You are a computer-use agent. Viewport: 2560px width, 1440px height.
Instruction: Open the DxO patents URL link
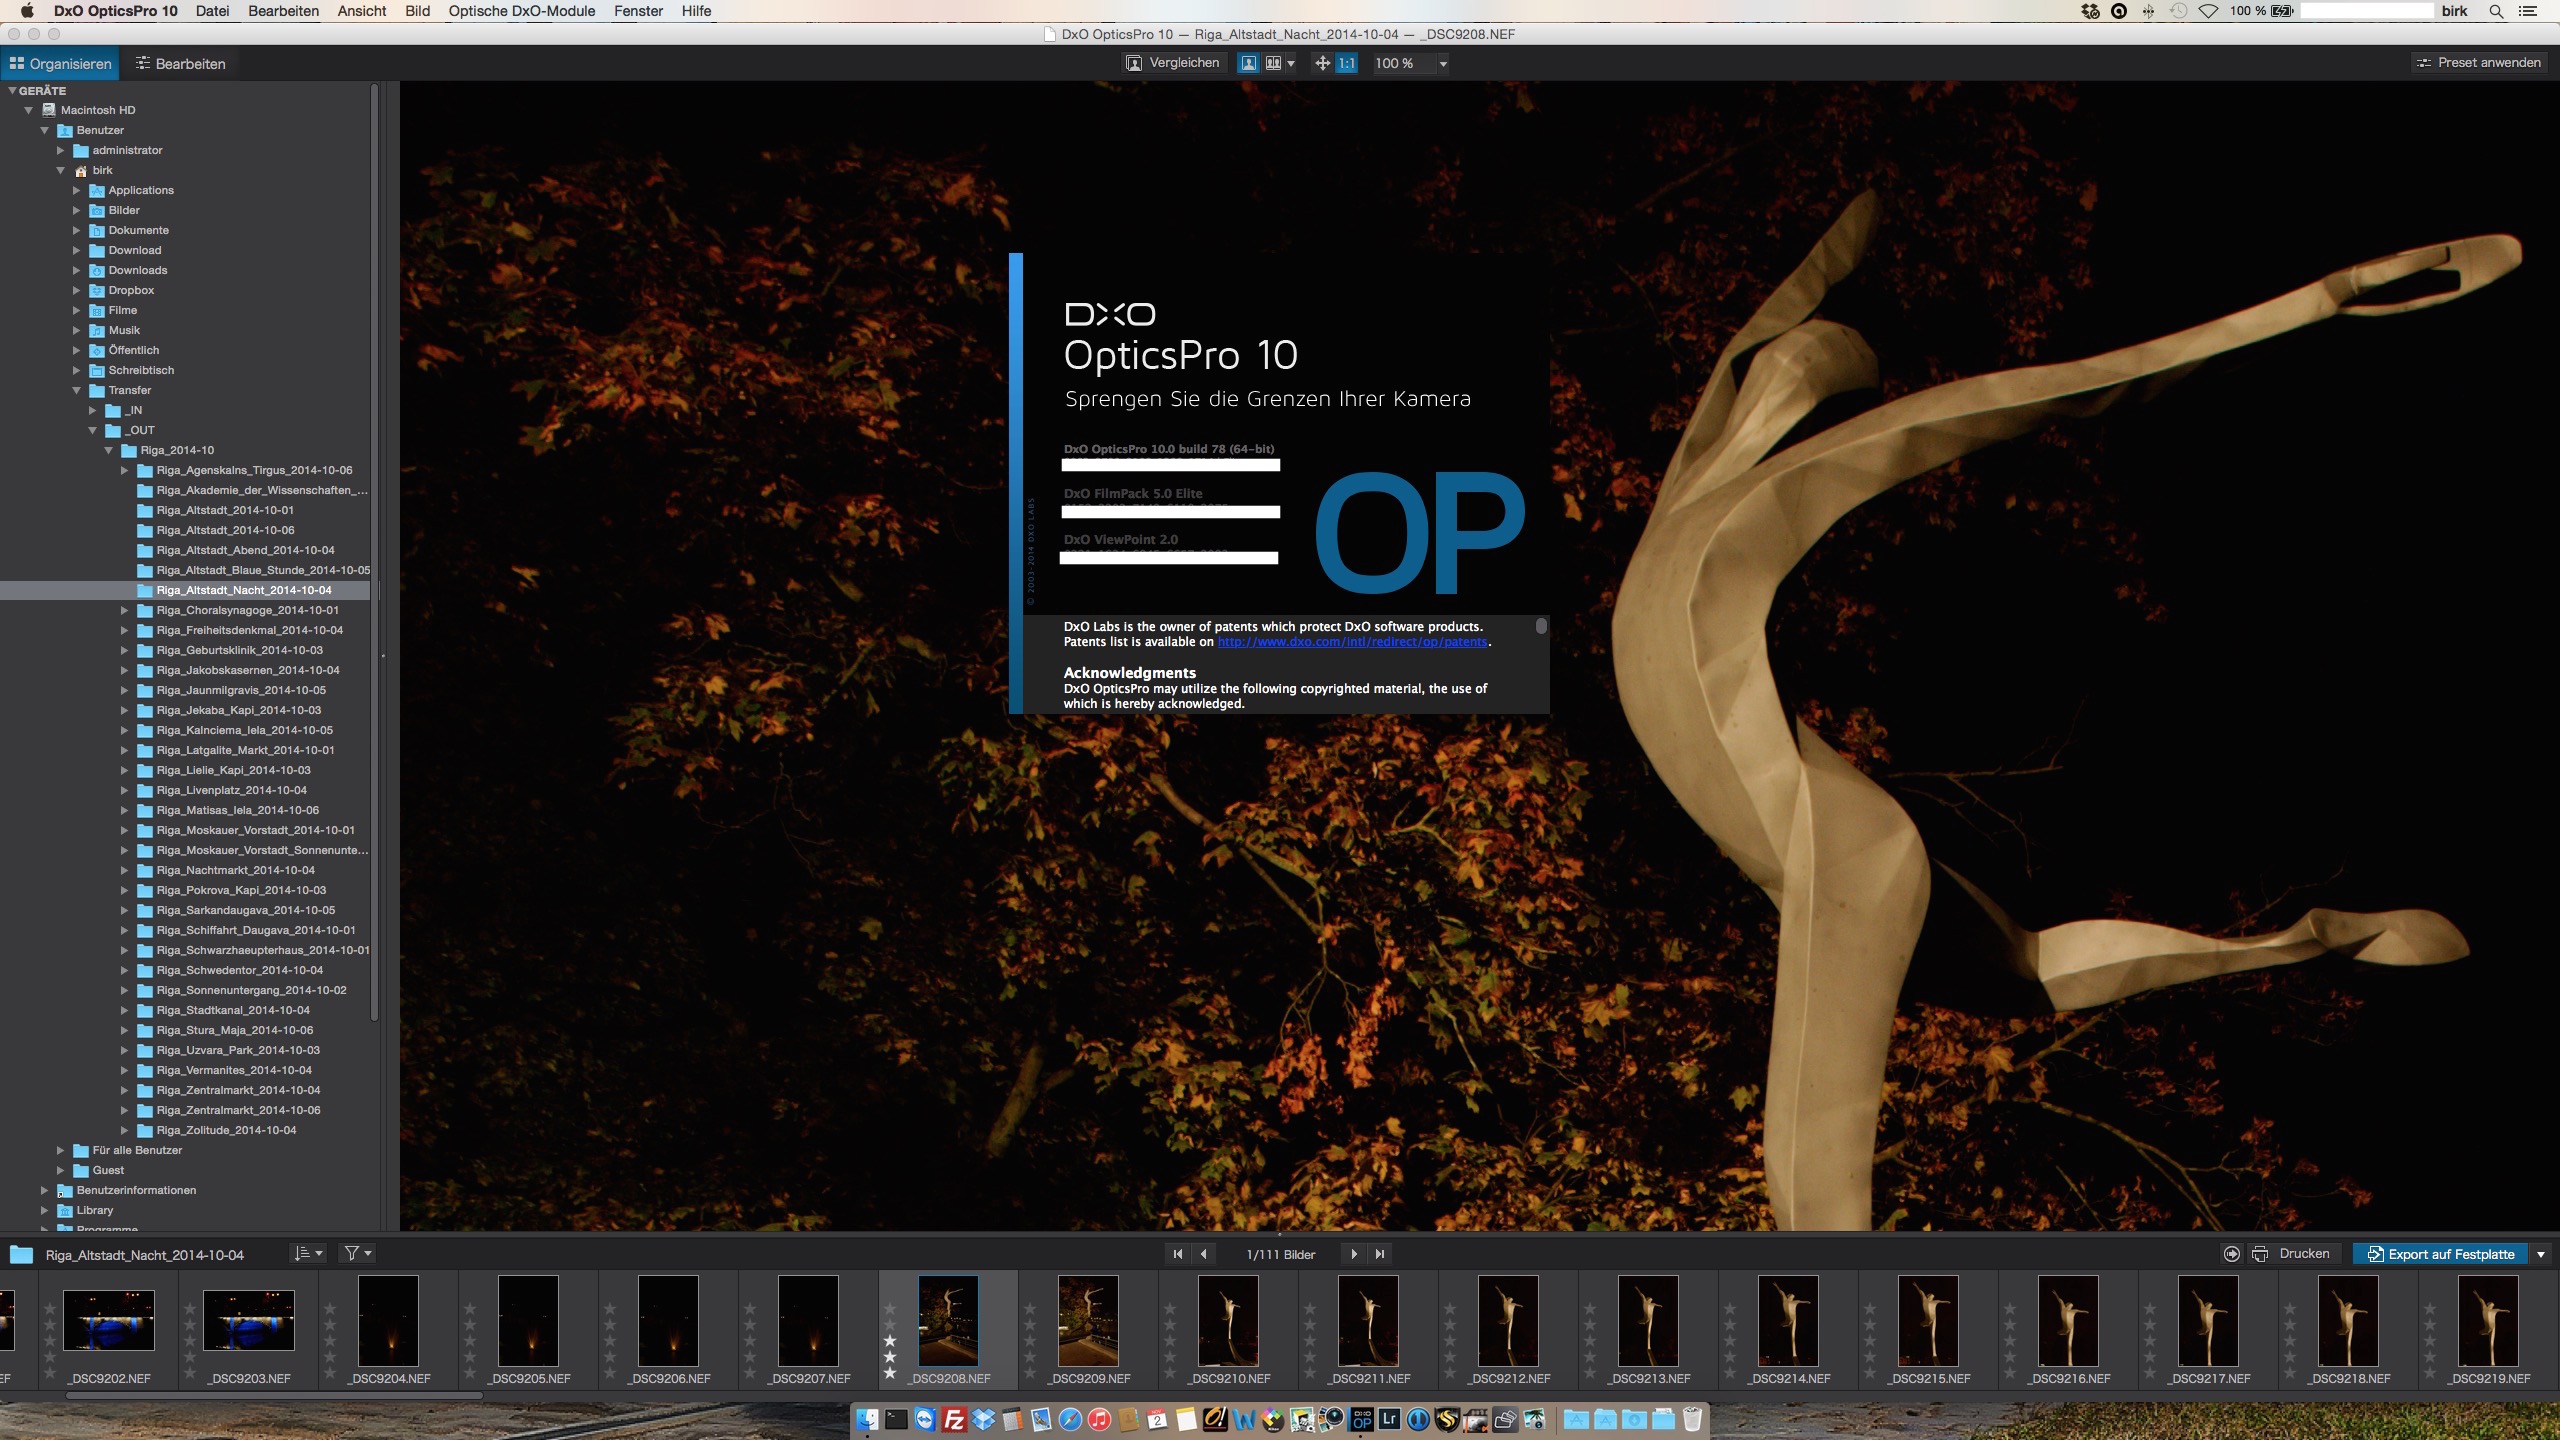click(x=1352, y=642)
